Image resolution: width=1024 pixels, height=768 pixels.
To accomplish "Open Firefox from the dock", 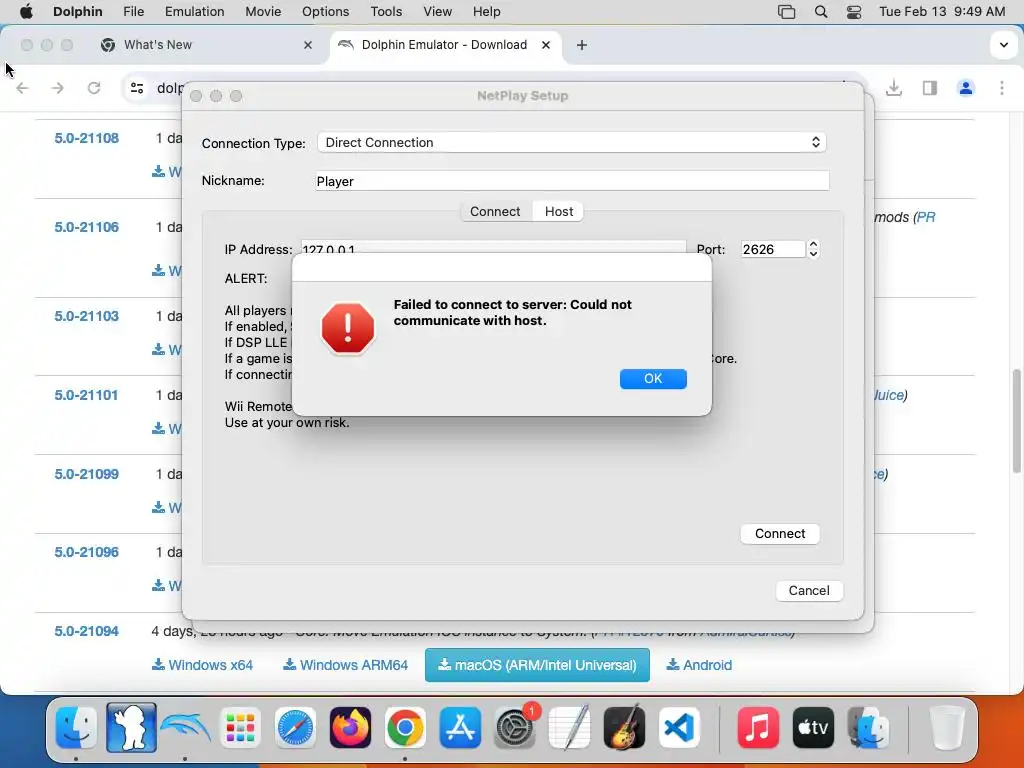I will coord(350,727).
